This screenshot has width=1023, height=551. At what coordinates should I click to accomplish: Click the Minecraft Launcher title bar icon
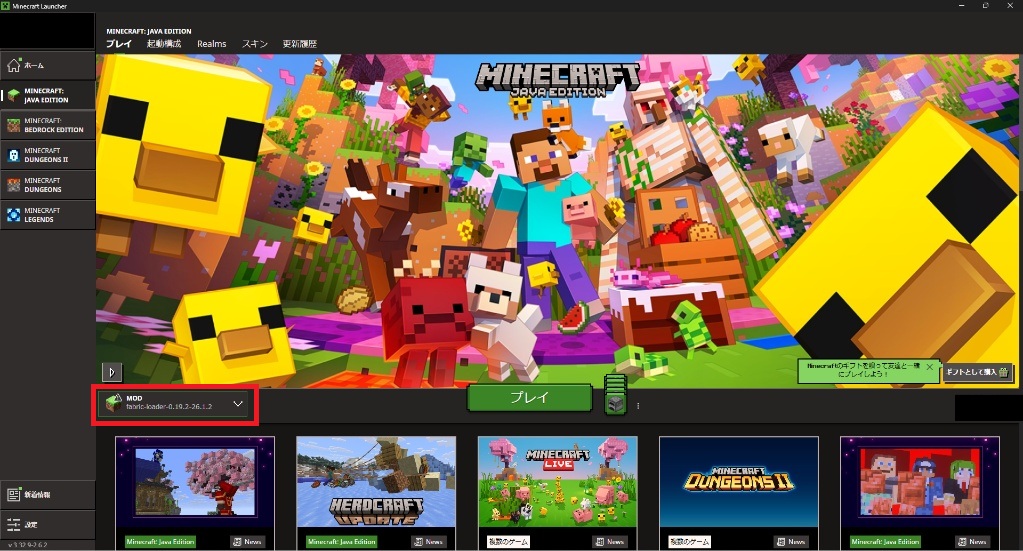click(6, 6)
